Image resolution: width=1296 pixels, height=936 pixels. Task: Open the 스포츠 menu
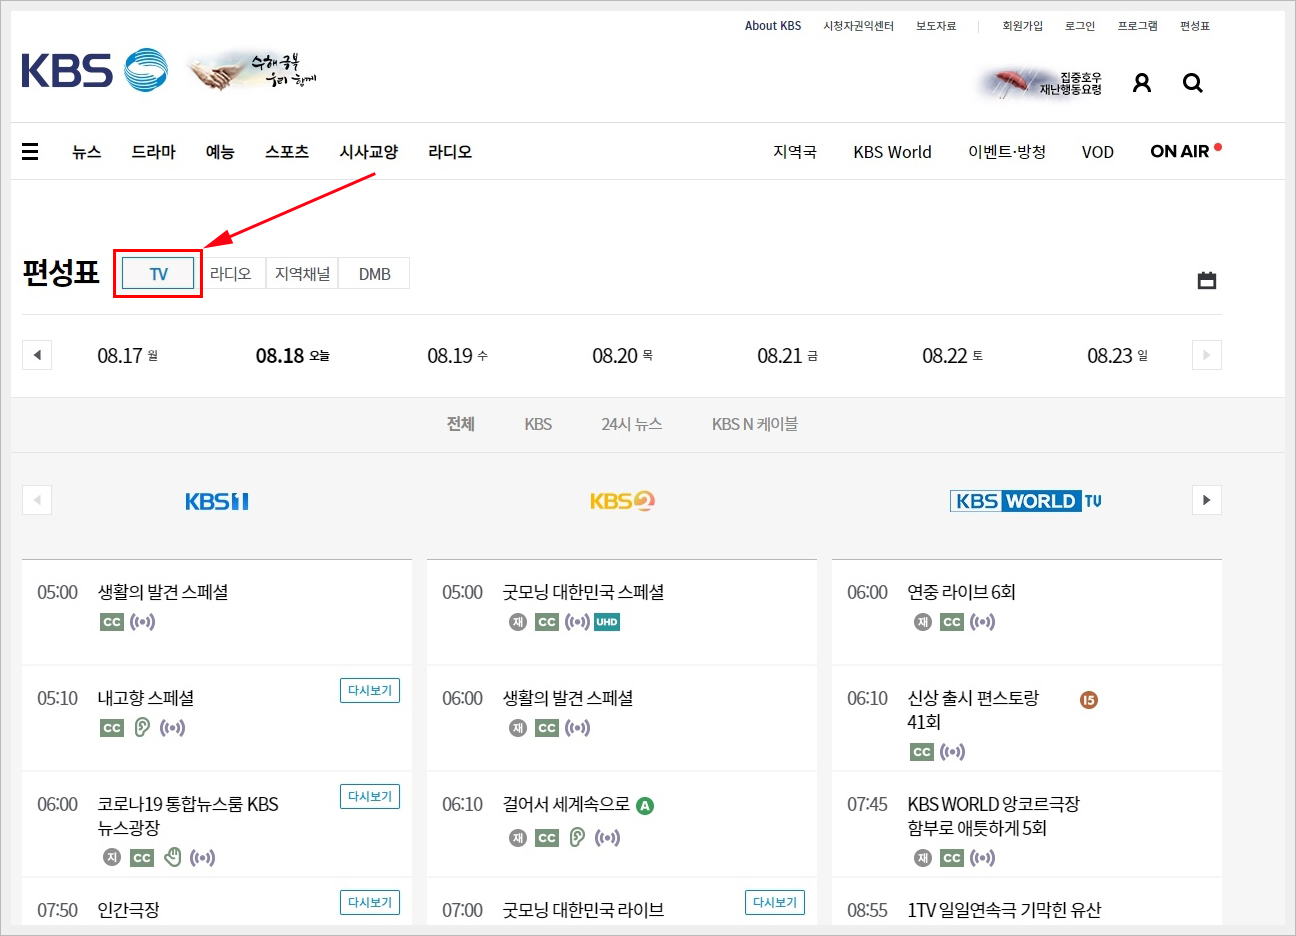click(287, 152)
